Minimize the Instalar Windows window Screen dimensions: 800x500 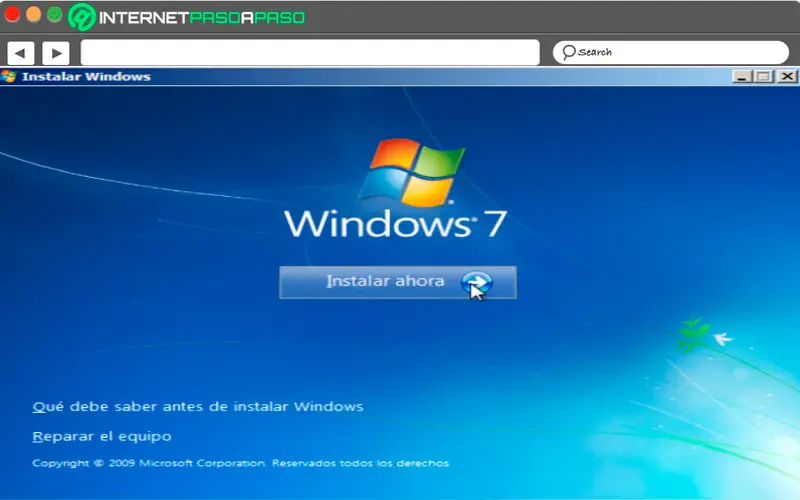pyautogui.click(x=742, y=77)
